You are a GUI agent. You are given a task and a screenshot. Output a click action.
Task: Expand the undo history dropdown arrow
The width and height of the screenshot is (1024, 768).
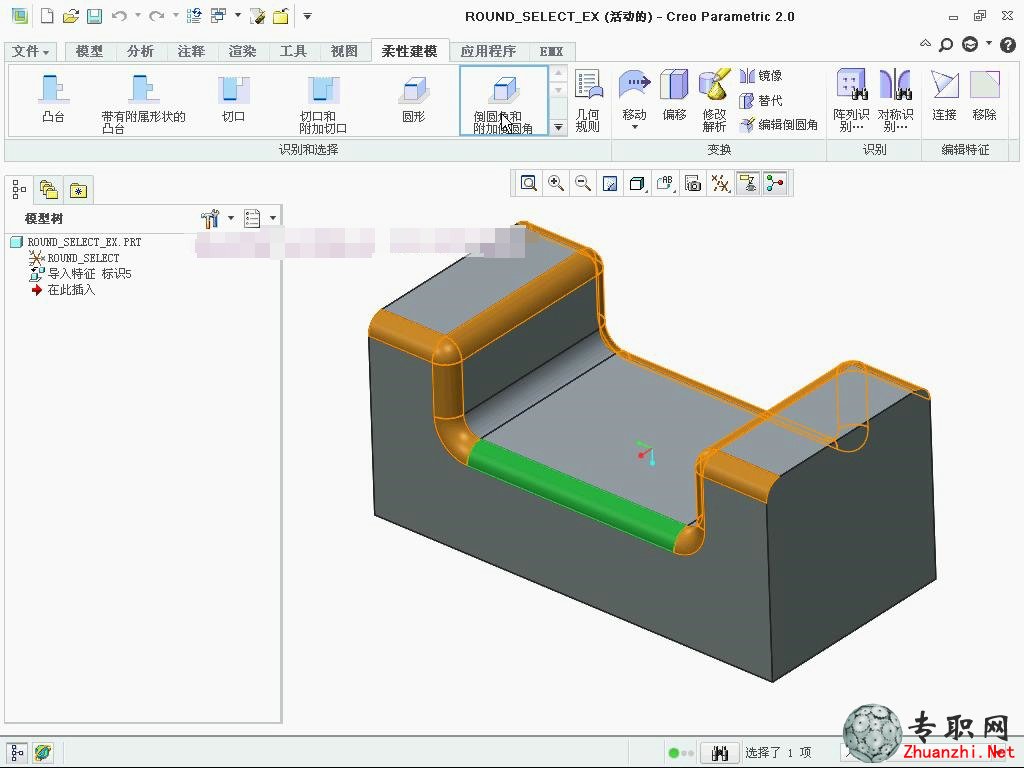[x=138, y=15]
